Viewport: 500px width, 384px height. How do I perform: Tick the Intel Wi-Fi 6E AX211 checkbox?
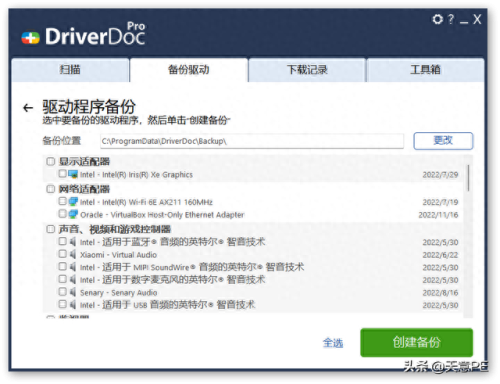pos(62,201)
